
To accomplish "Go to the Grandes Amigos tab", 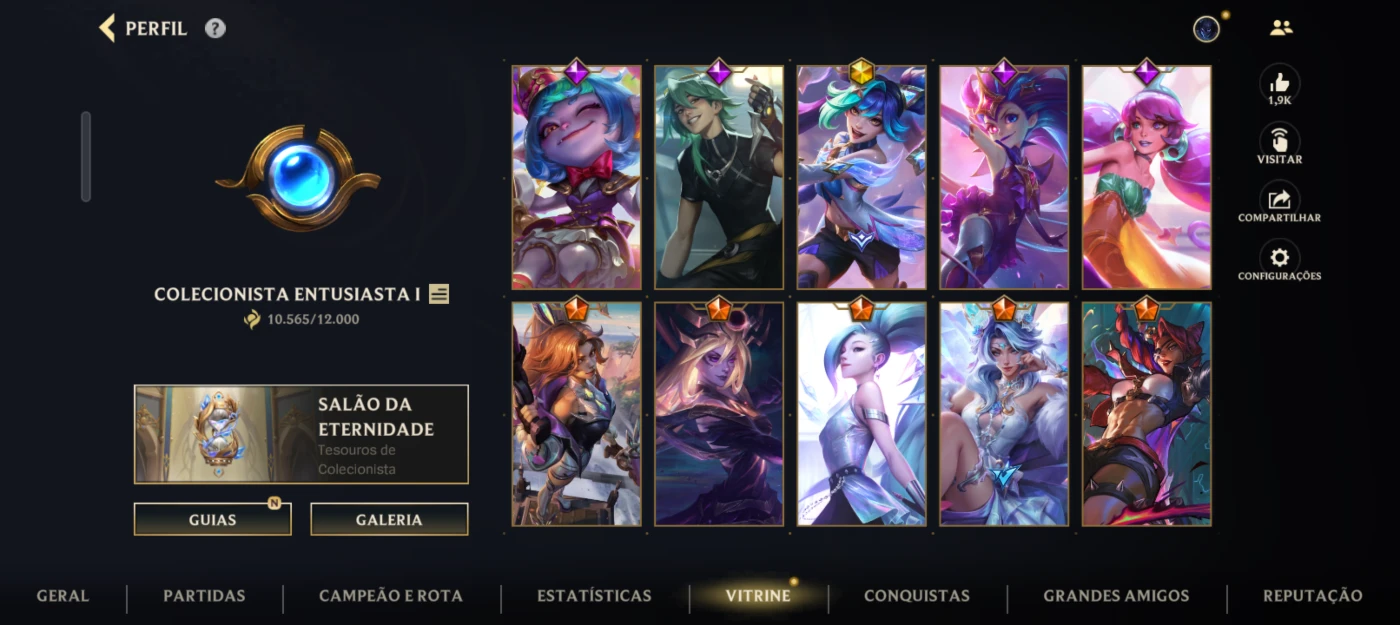I will [1116, 596].
